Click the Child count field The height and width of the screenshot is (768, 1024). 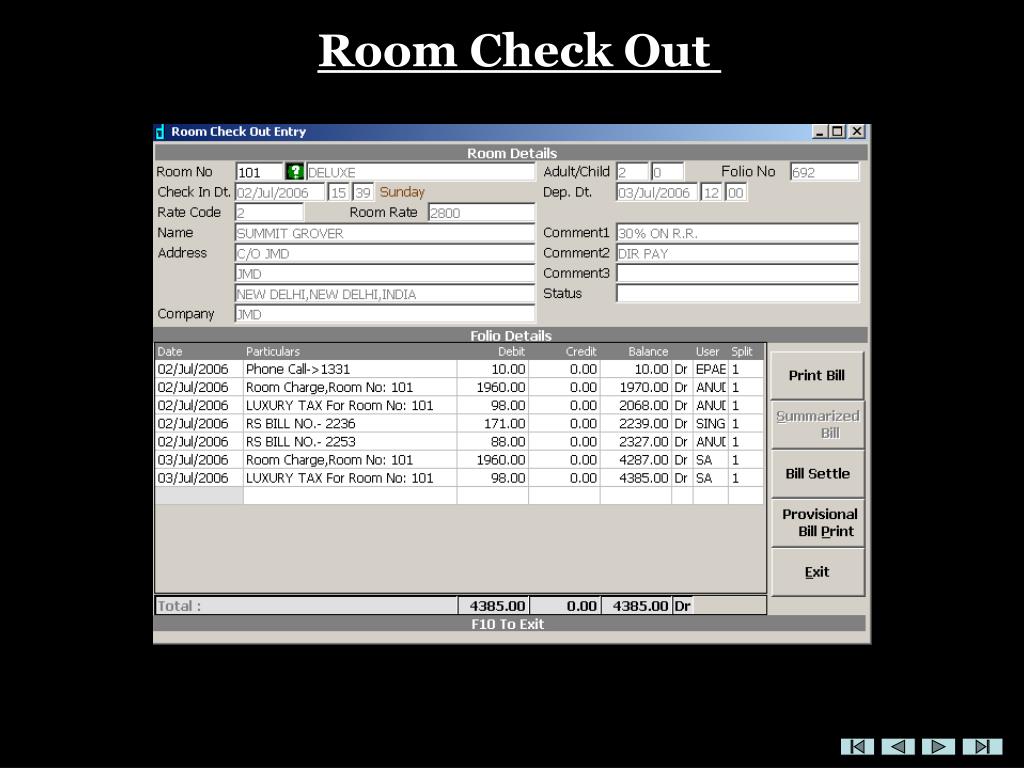point(667,172)
